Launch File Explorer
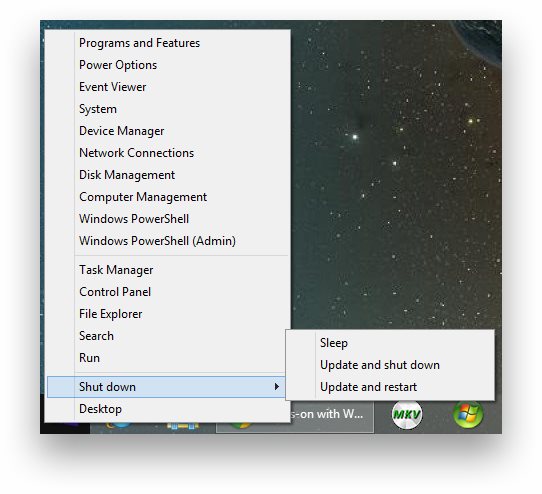 click(x=168, y=314)
